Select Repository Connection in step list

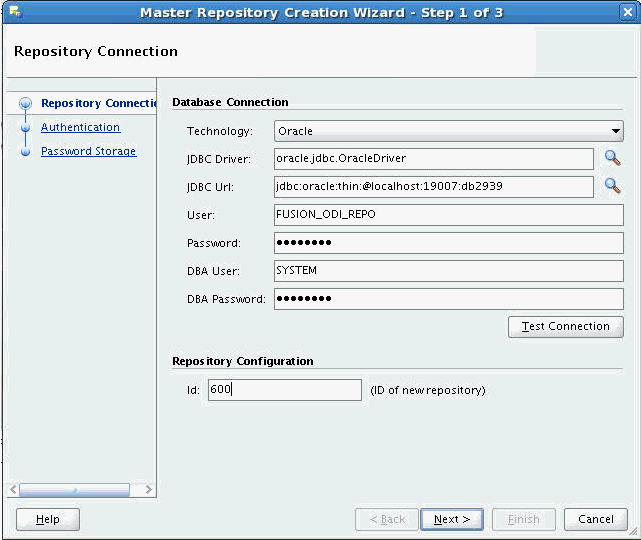(x=99, y=103)
